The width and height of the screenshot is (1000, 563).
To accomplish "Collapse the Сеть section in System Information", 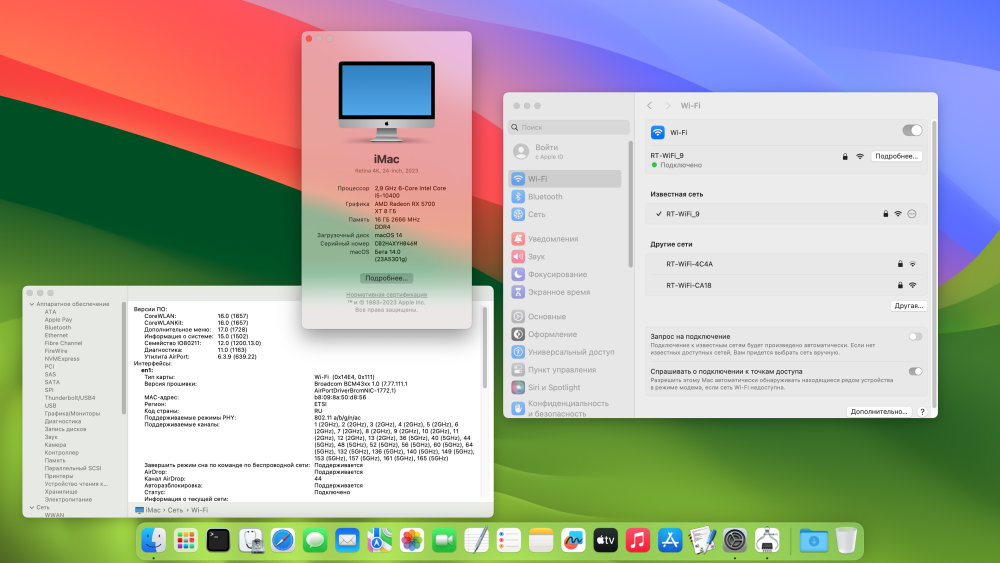I will [31, 508].
